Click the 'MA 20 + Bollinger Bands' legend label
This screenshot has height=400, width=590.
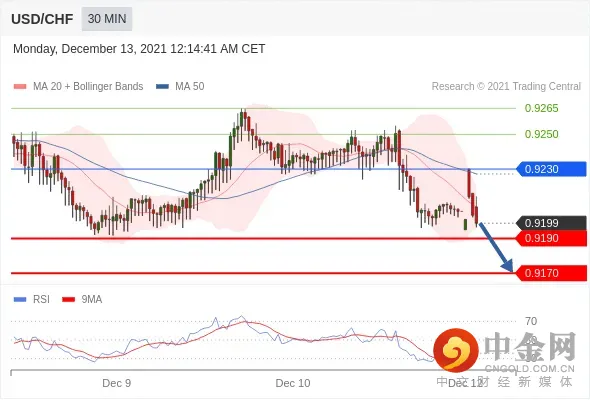click(88, 87)
